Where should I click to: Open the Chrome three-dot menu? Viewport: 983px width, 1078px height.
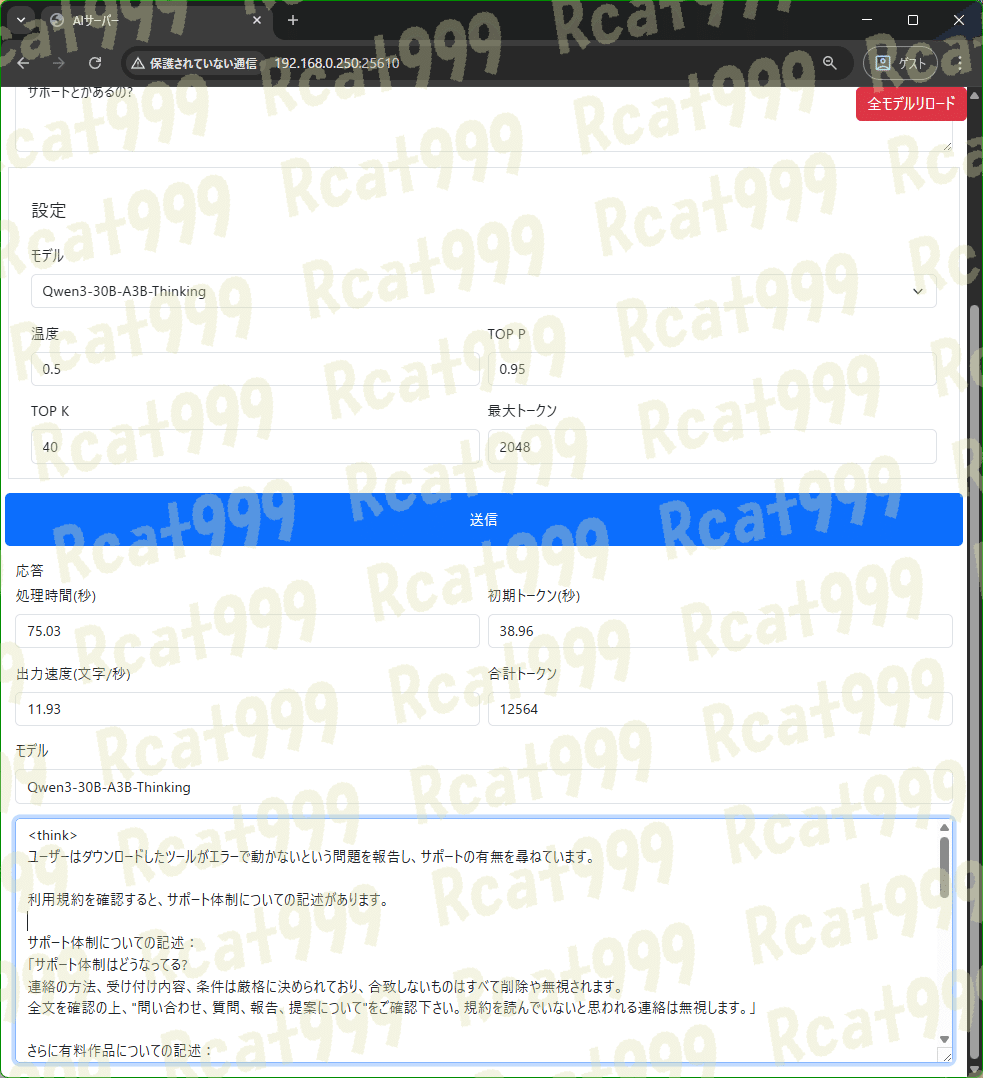[958, 62]
